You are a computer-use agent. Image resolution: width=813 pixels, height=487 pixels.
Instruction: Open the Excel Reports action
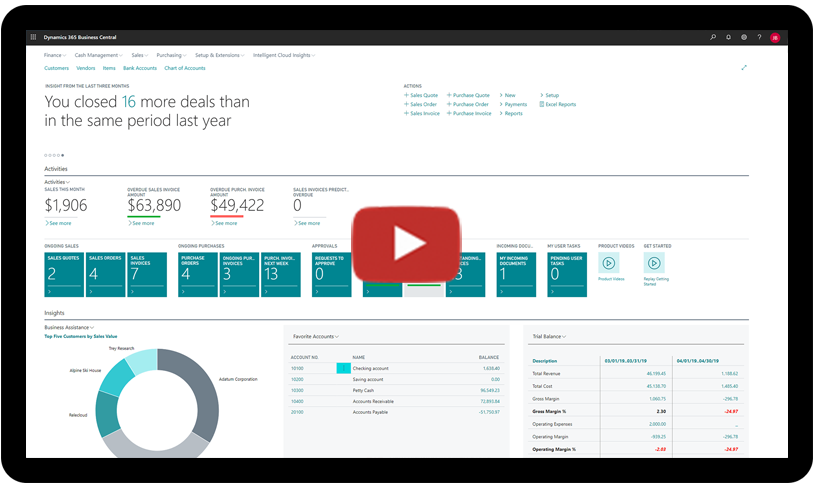559,104
